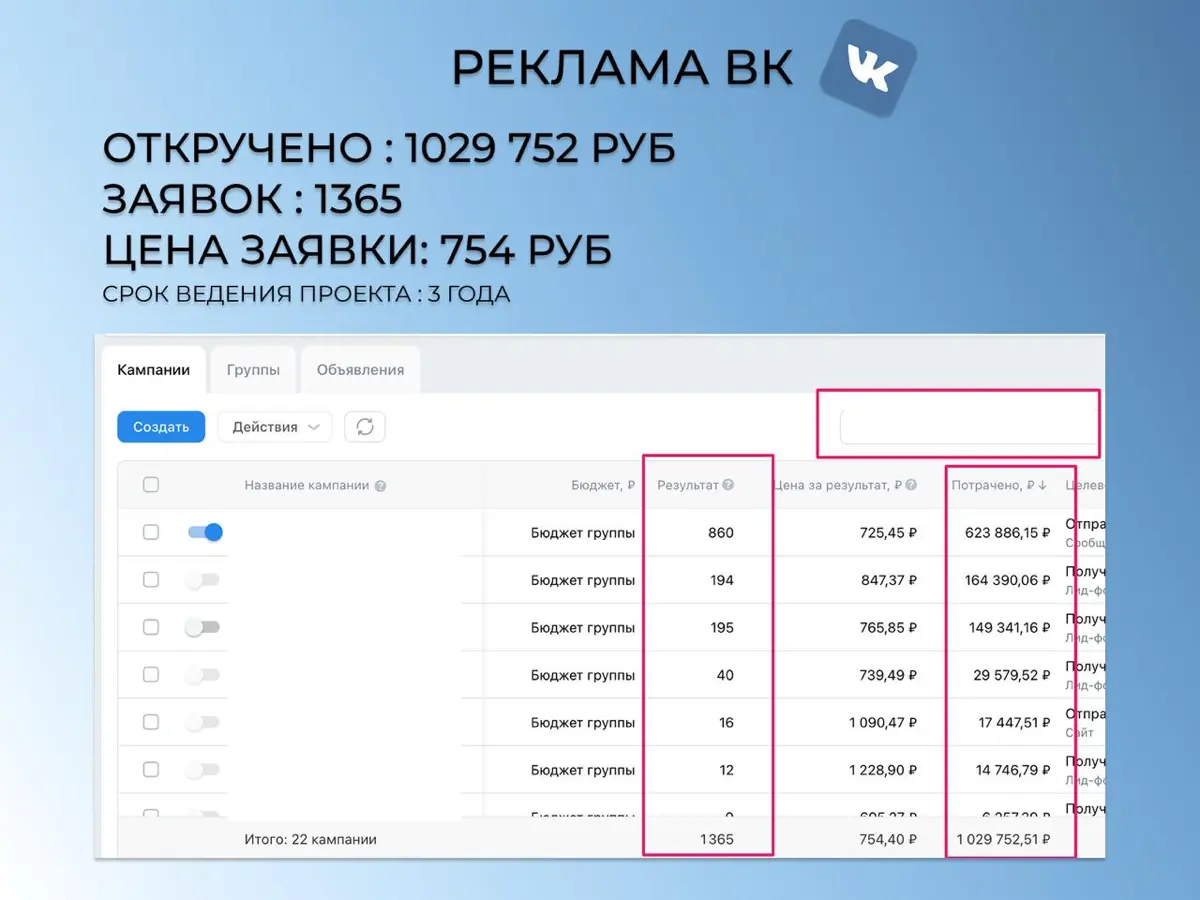Click the 847,37 ₽ price cell
This screenshot has height=900, width=1200.
pos(888,580)
